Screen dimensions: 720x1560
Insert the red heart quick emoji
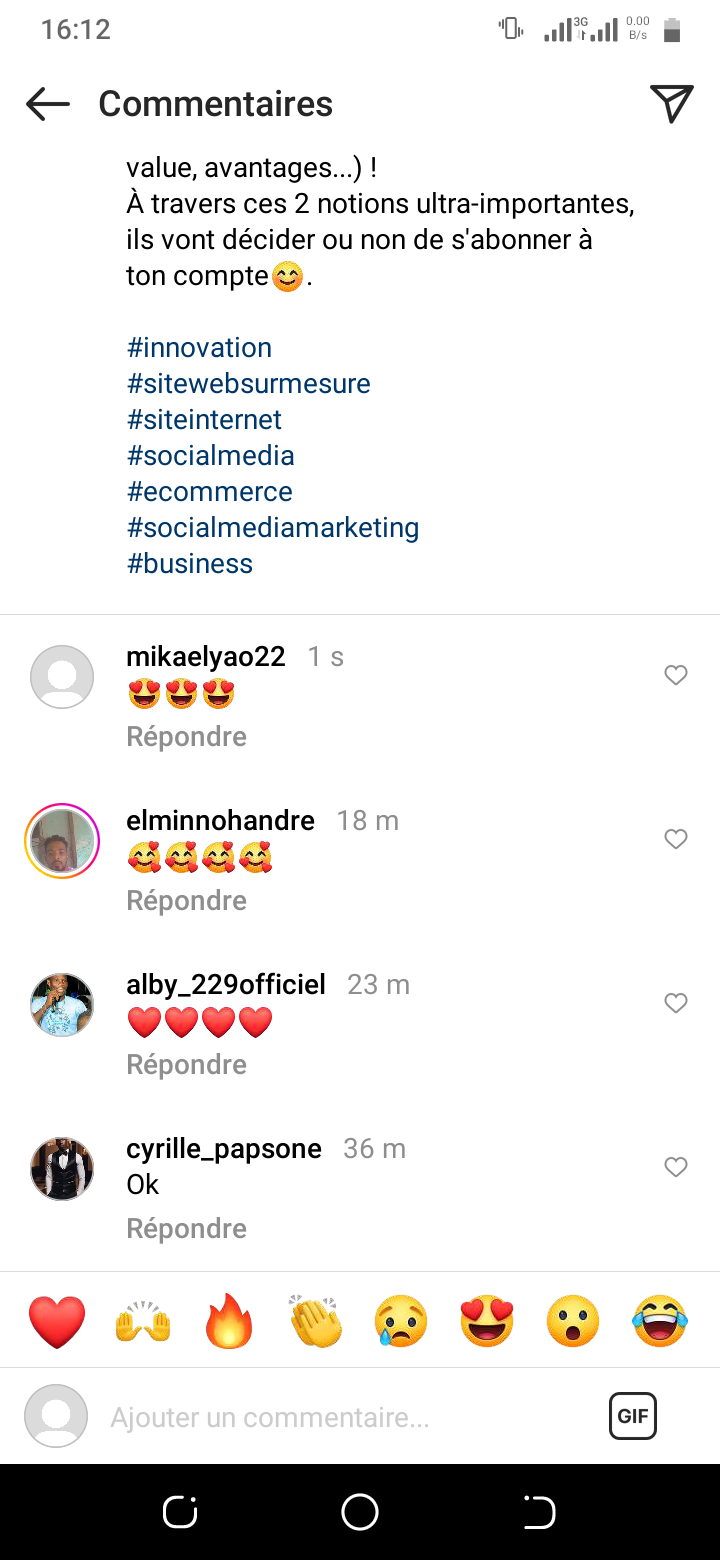[57, 1321]
